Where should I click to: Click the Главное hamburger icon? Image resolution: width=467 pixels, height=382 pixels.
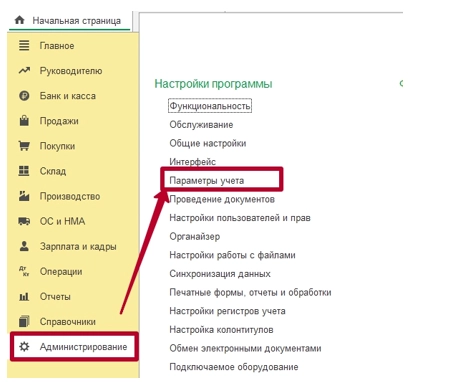[x=24, y=45]
